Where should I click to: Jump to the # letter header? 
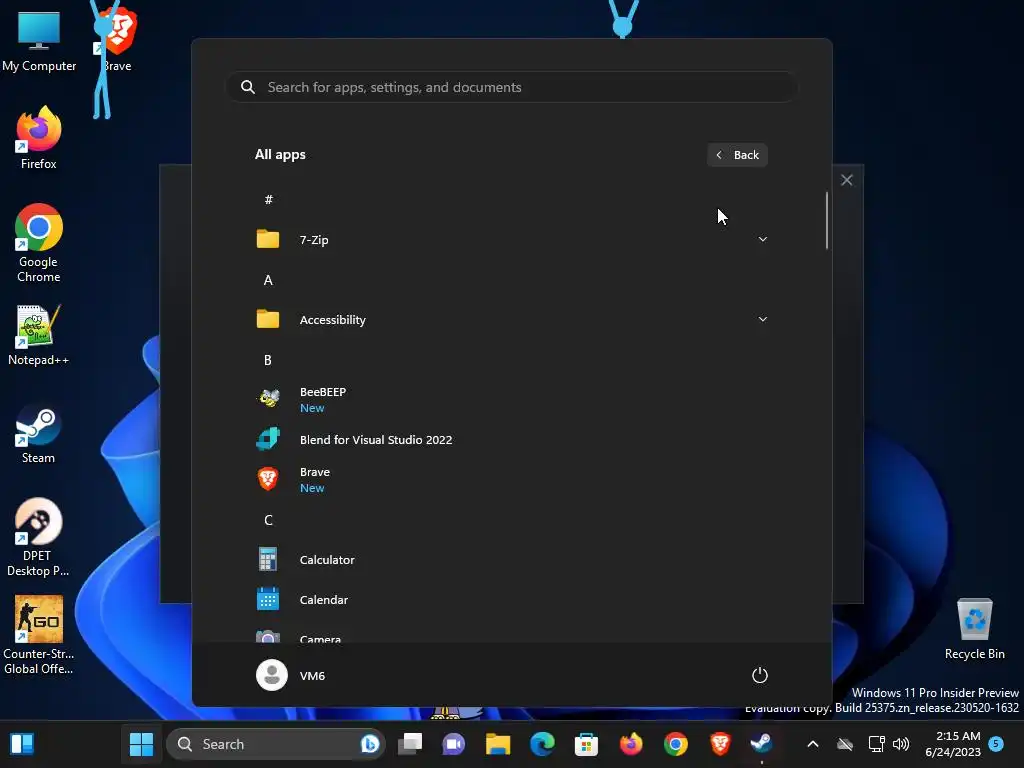pos(268,199)
